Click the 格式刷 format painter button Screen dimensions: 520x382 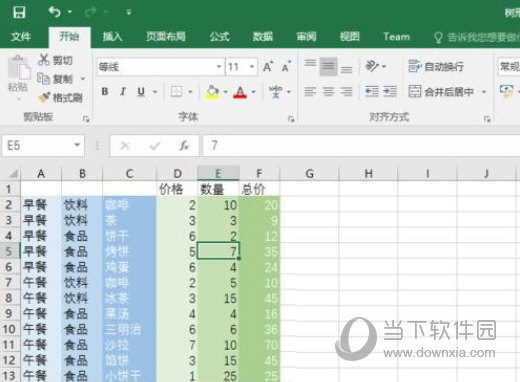pos(60,98)
